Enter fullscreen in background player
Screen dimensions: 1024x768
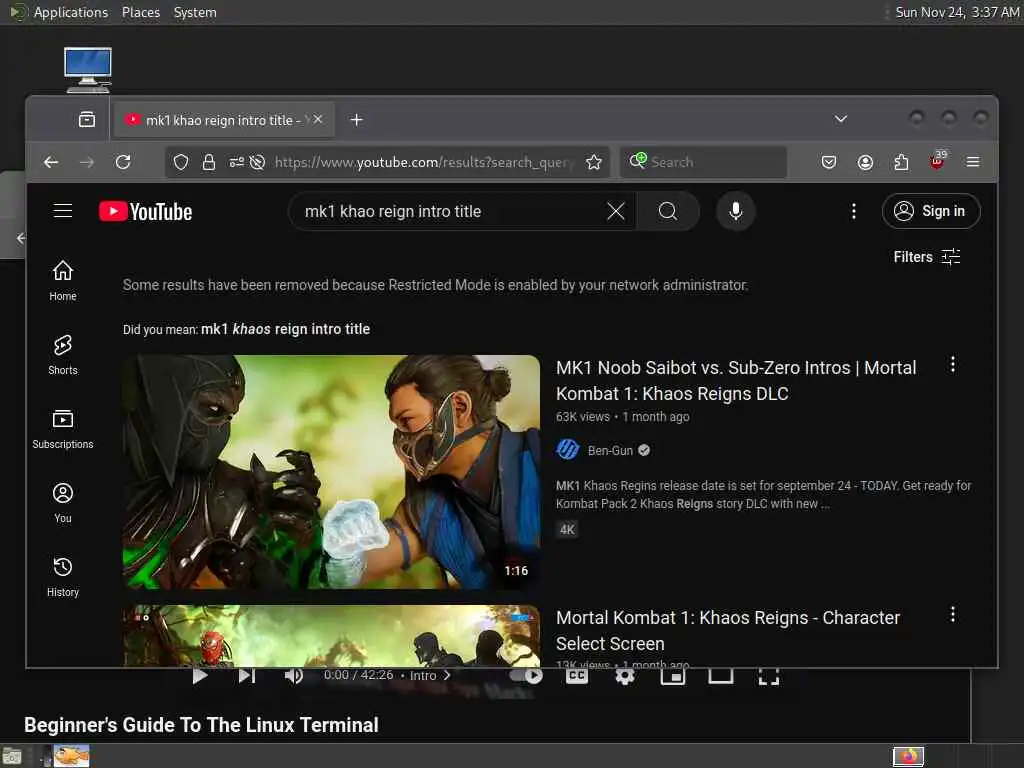(769, 677)
